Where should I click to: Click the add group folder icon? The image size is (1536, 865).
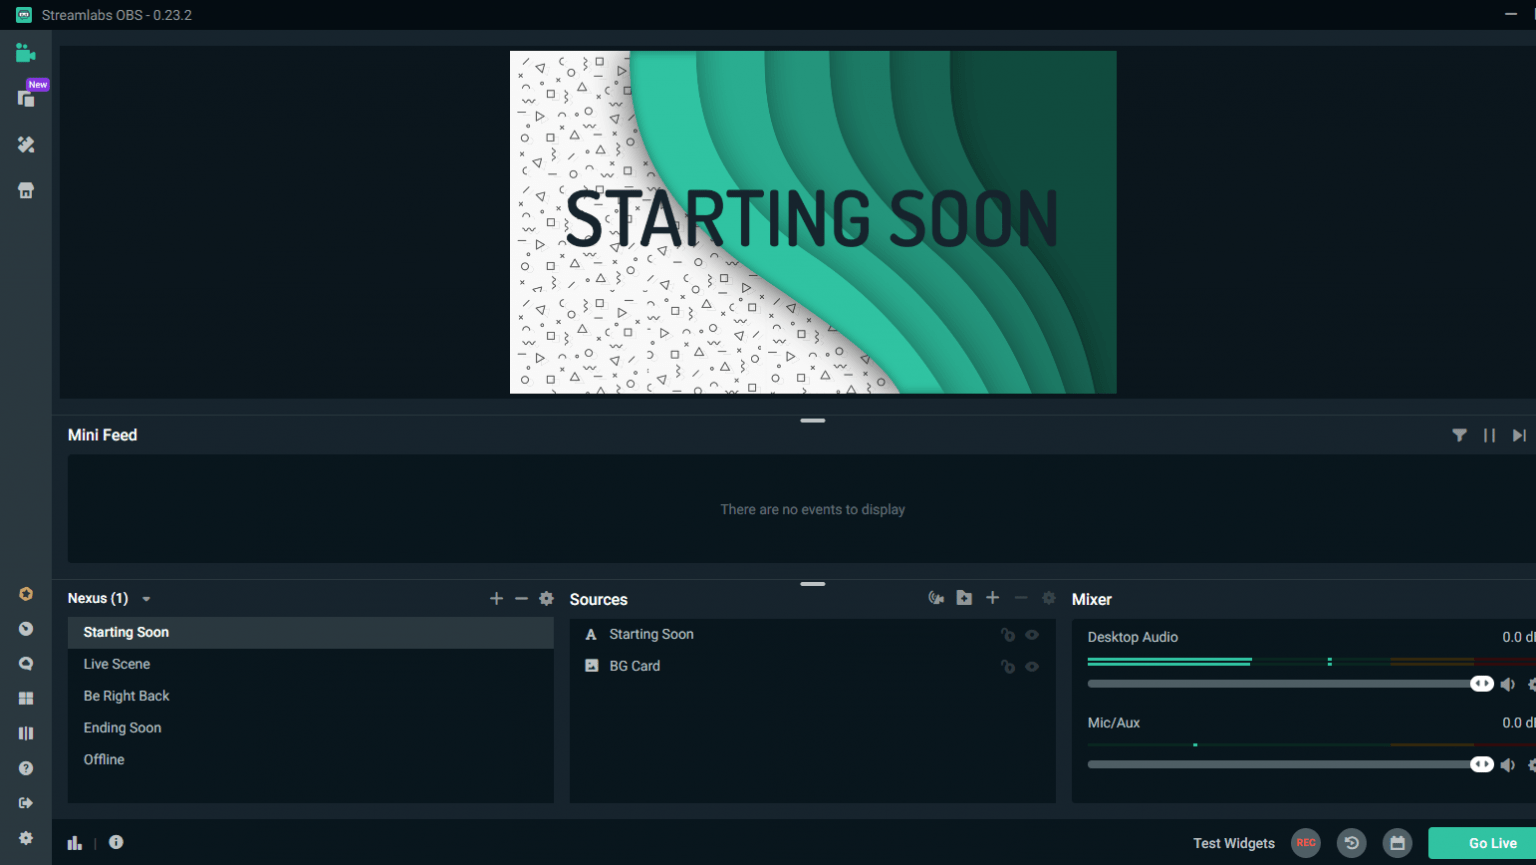pyautogui.click(x=963, y=597)
